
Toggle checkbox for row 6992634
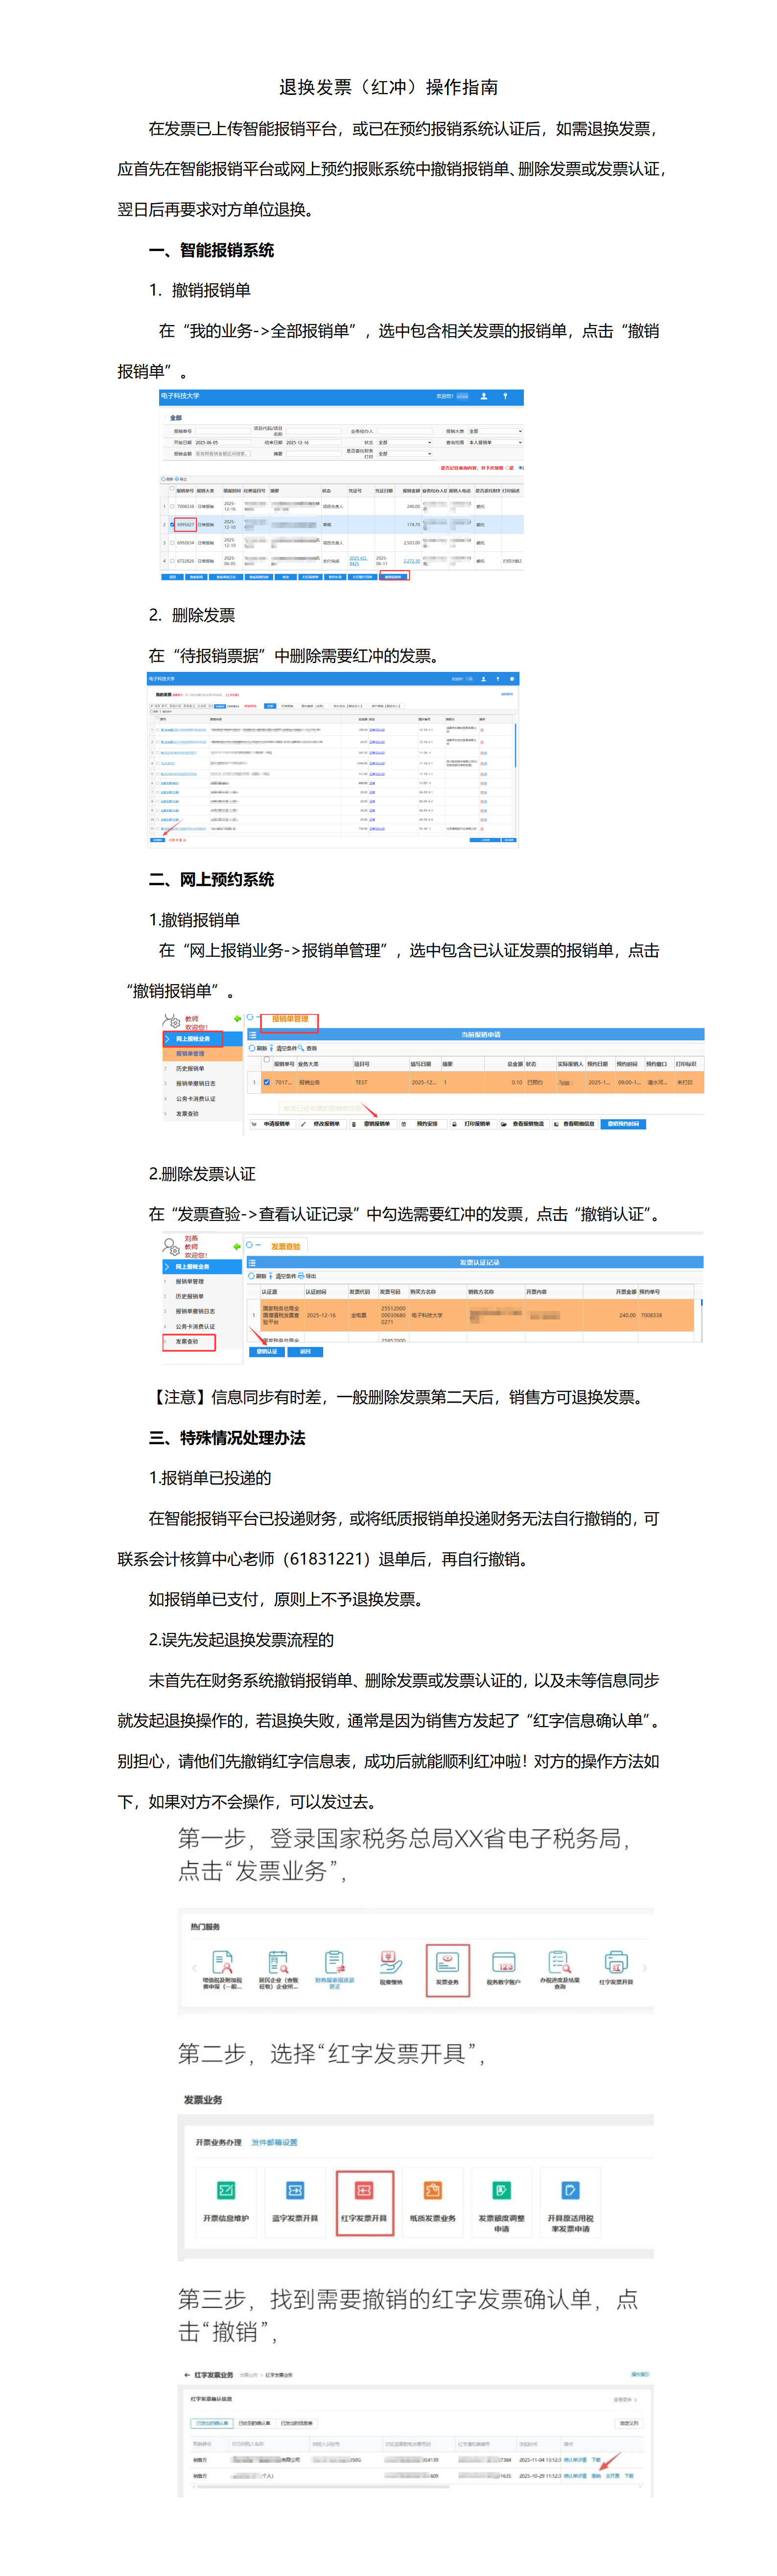point(172,543)
